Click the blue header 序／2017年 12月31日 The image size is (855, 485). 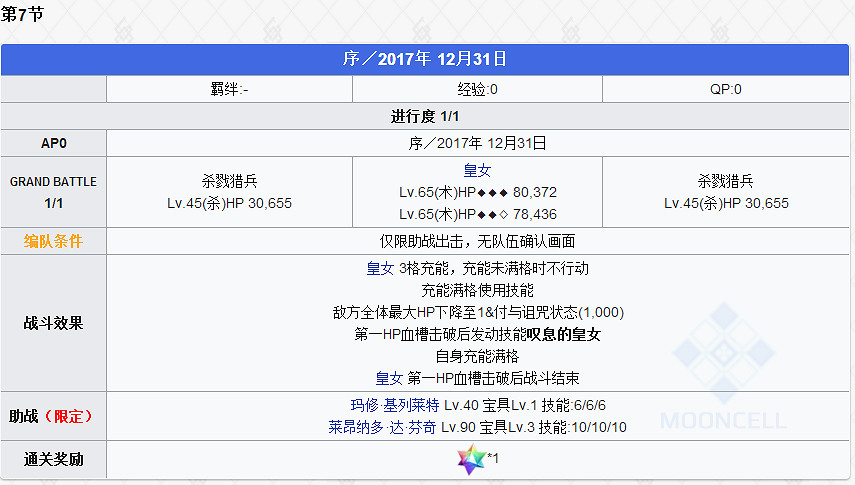(x=425, y=59)
